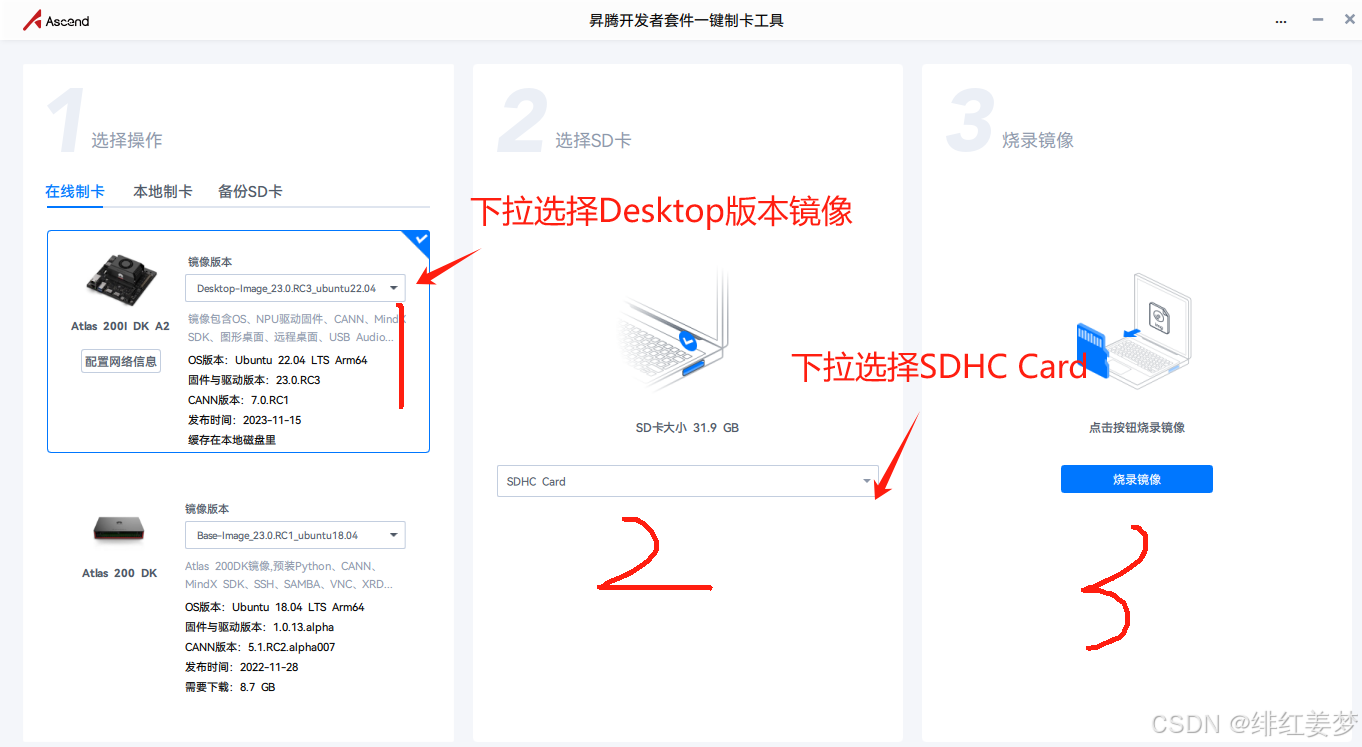Select the Atlas 200I DK A2 board image
This screenshot has width=1362, height=747.
pos(121,278)
